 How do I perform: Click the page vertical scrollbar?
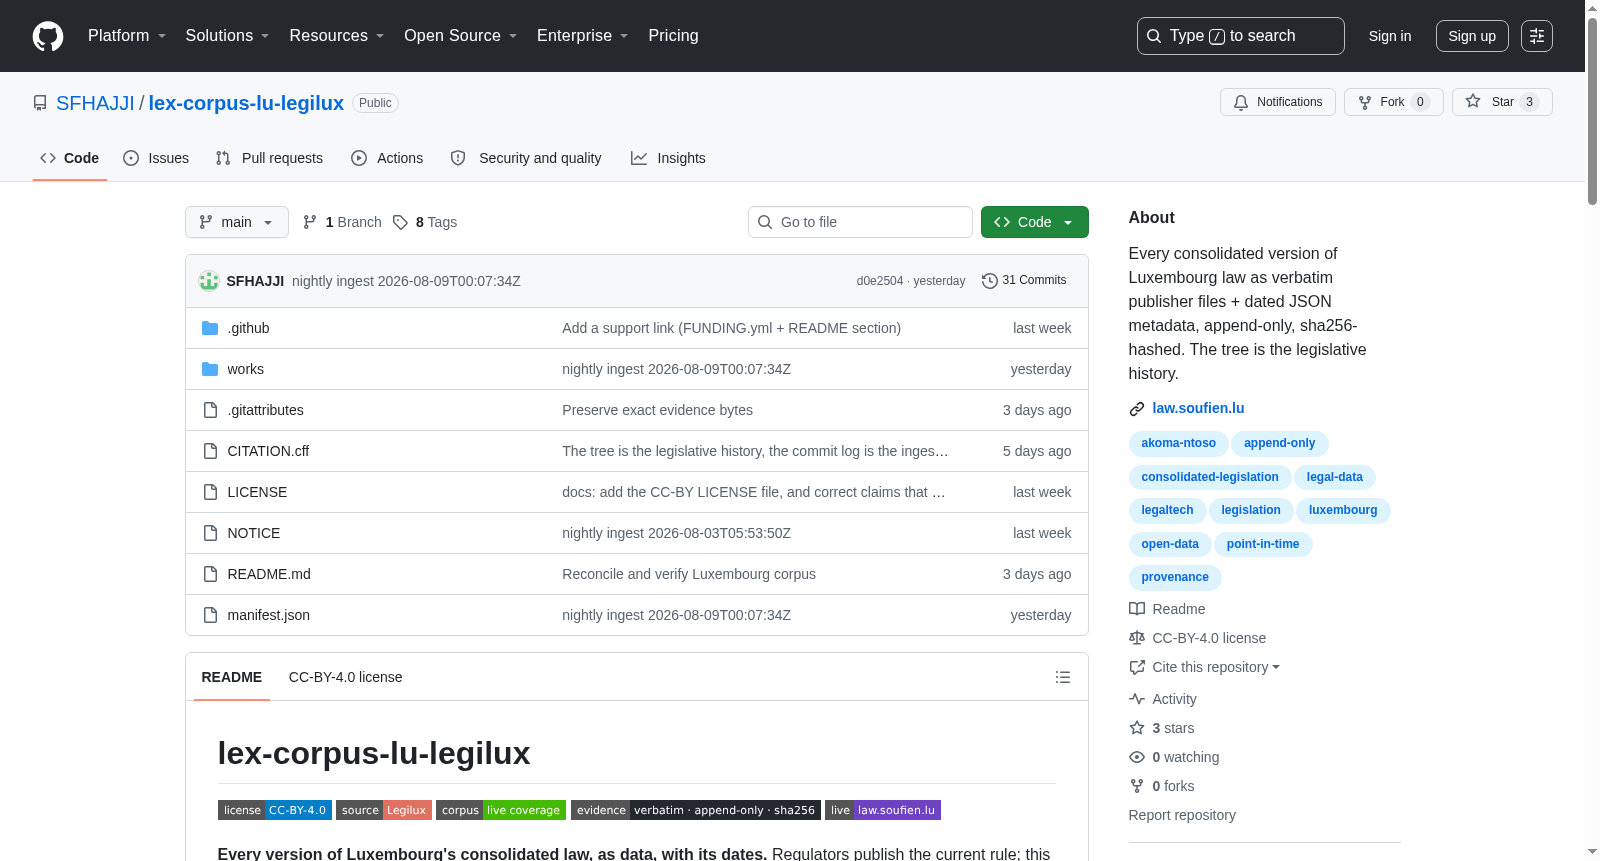(1592, 110)
